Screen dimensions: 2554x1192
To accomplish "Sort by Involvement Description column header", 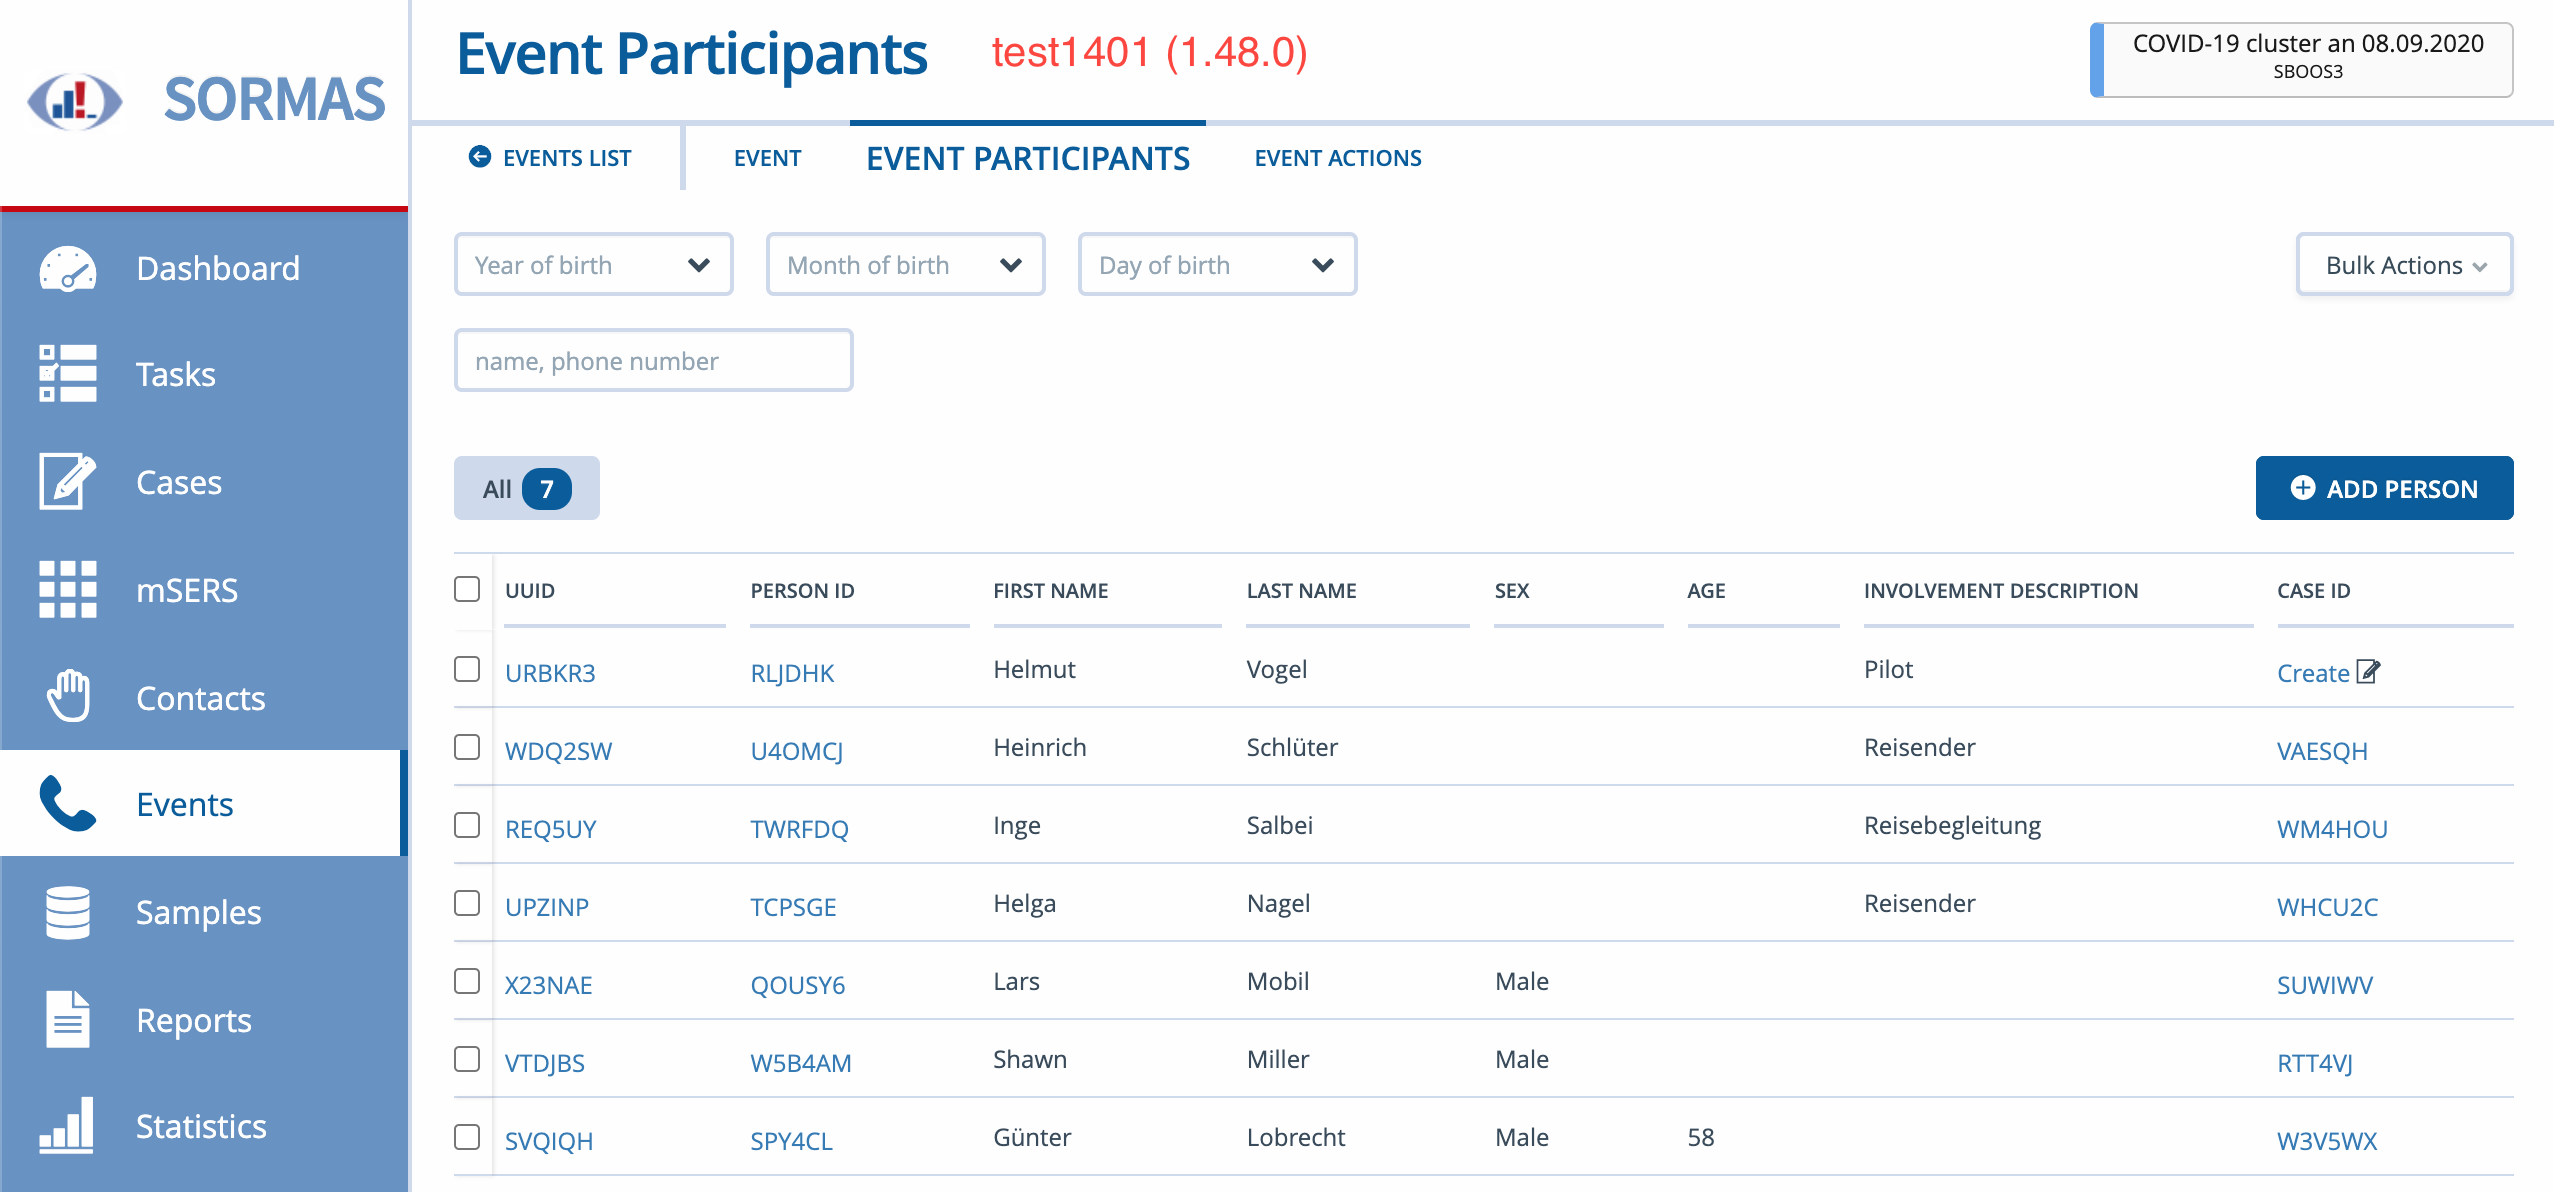I will [2001, 590].
